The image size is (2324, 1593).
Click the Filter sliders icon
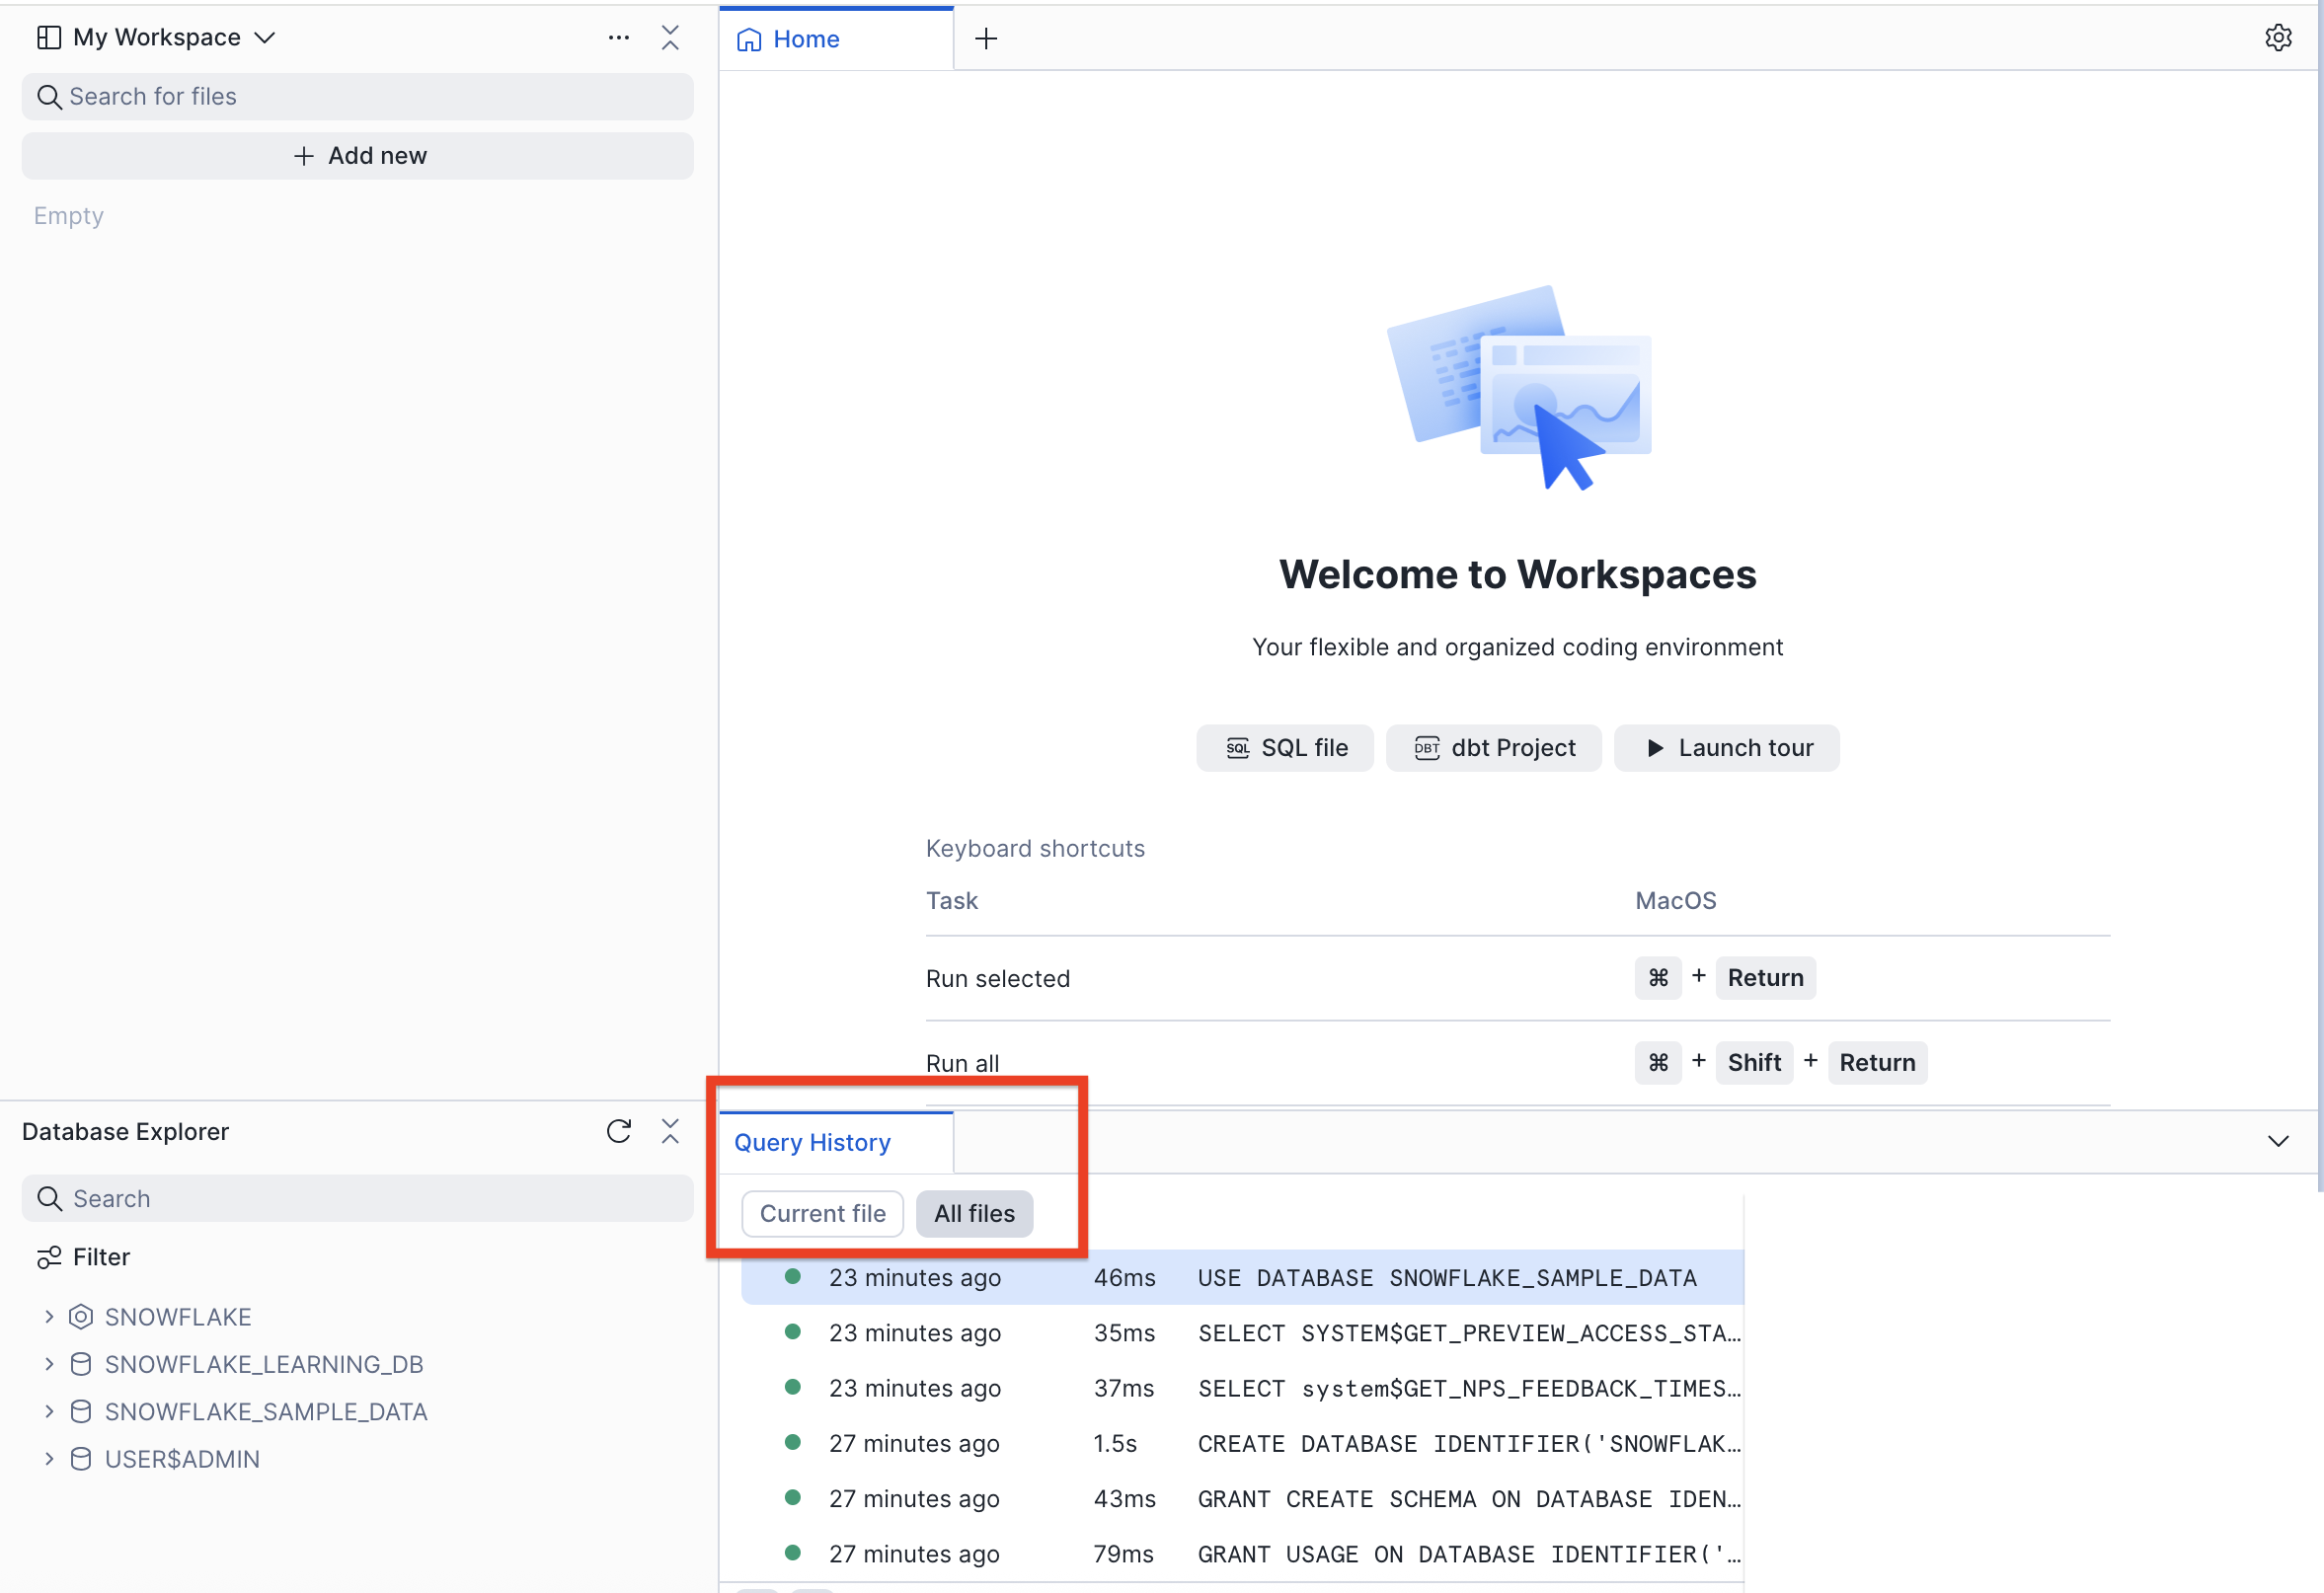pos(48,1257)
